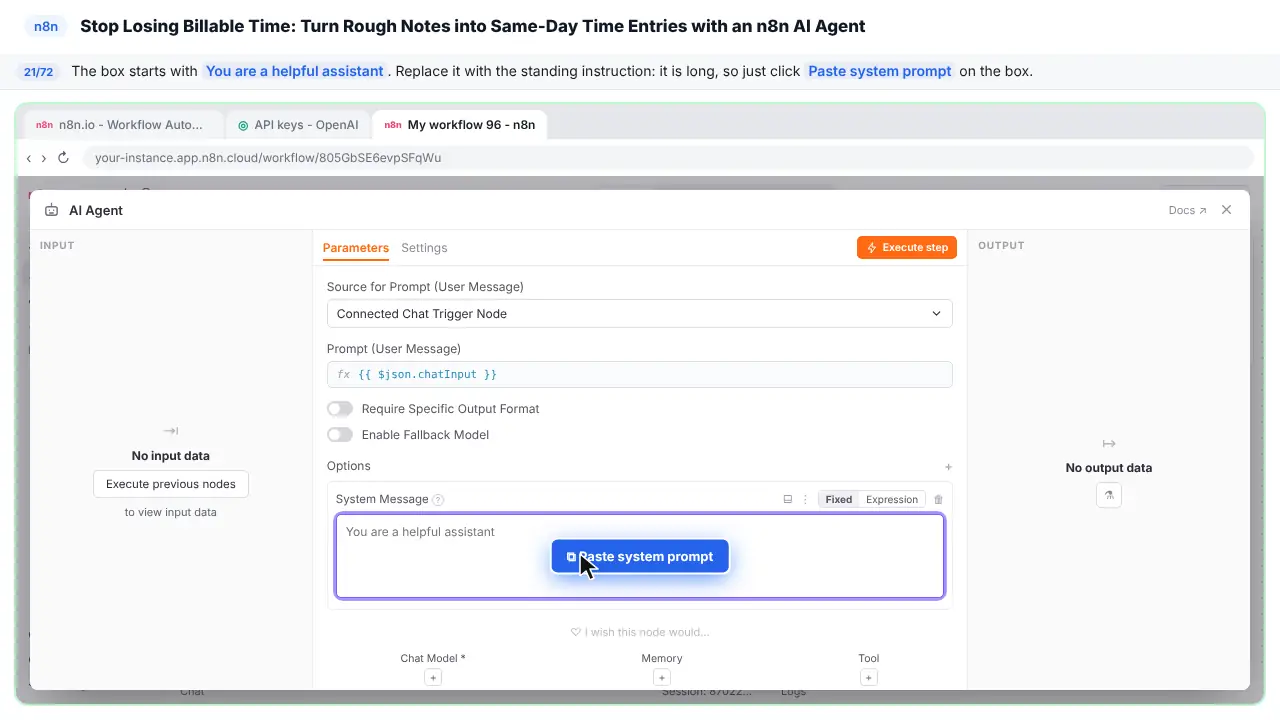1280x720 pixels.
Task: Add a Chat Model with its plus button
Action: click(x=433, y=677)
